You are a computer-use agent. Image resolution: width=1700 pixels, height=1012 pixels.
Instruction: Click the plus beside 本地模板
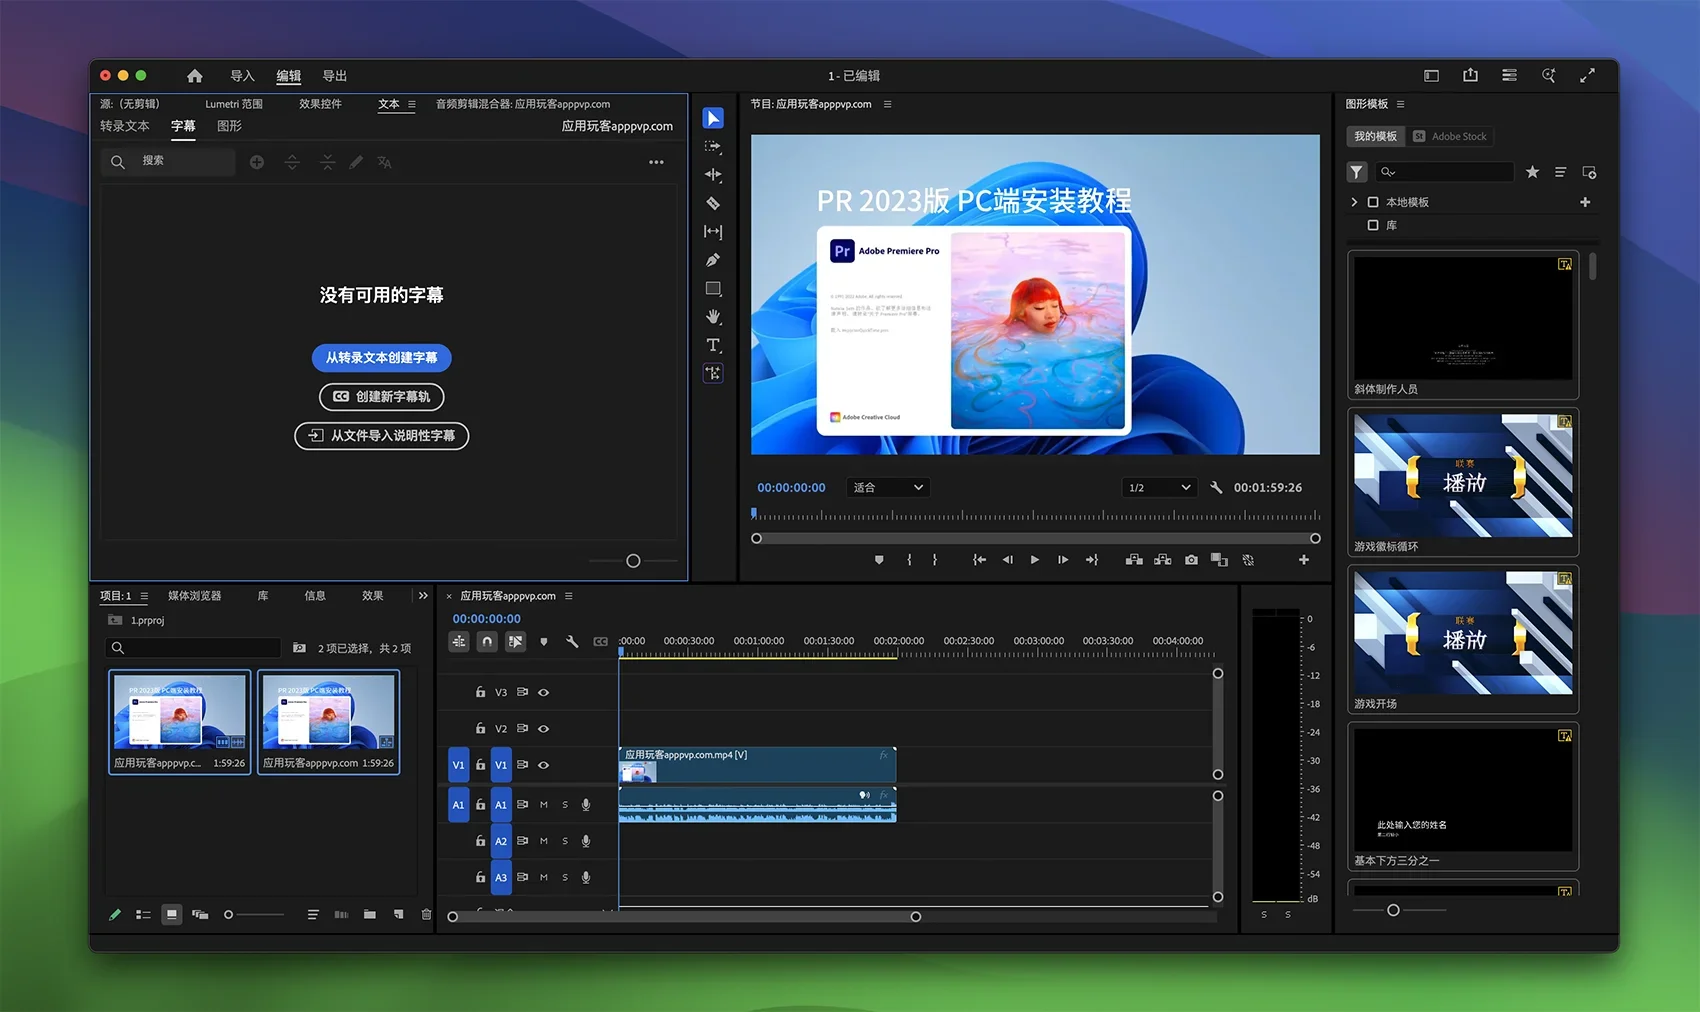(x=1585, y=202)
